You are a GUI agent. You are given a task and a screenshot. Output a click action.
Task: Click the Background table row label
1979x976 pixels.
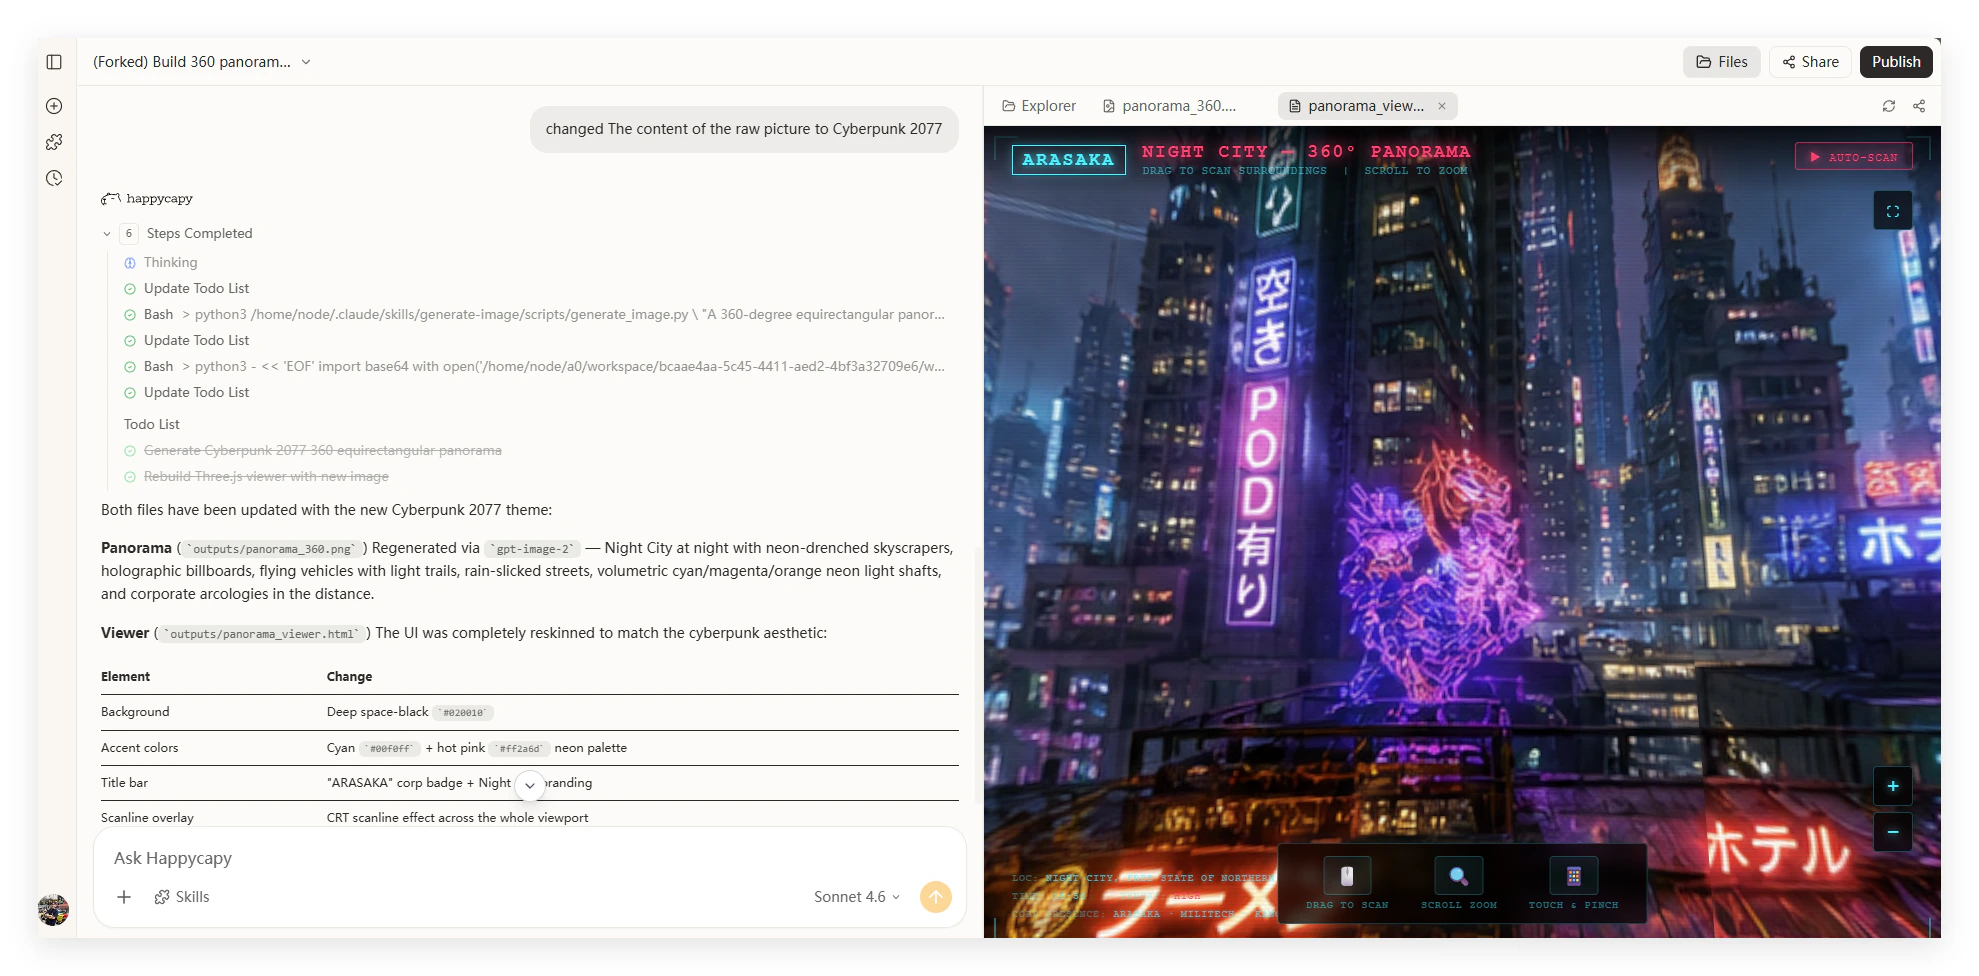pos(135,712)
